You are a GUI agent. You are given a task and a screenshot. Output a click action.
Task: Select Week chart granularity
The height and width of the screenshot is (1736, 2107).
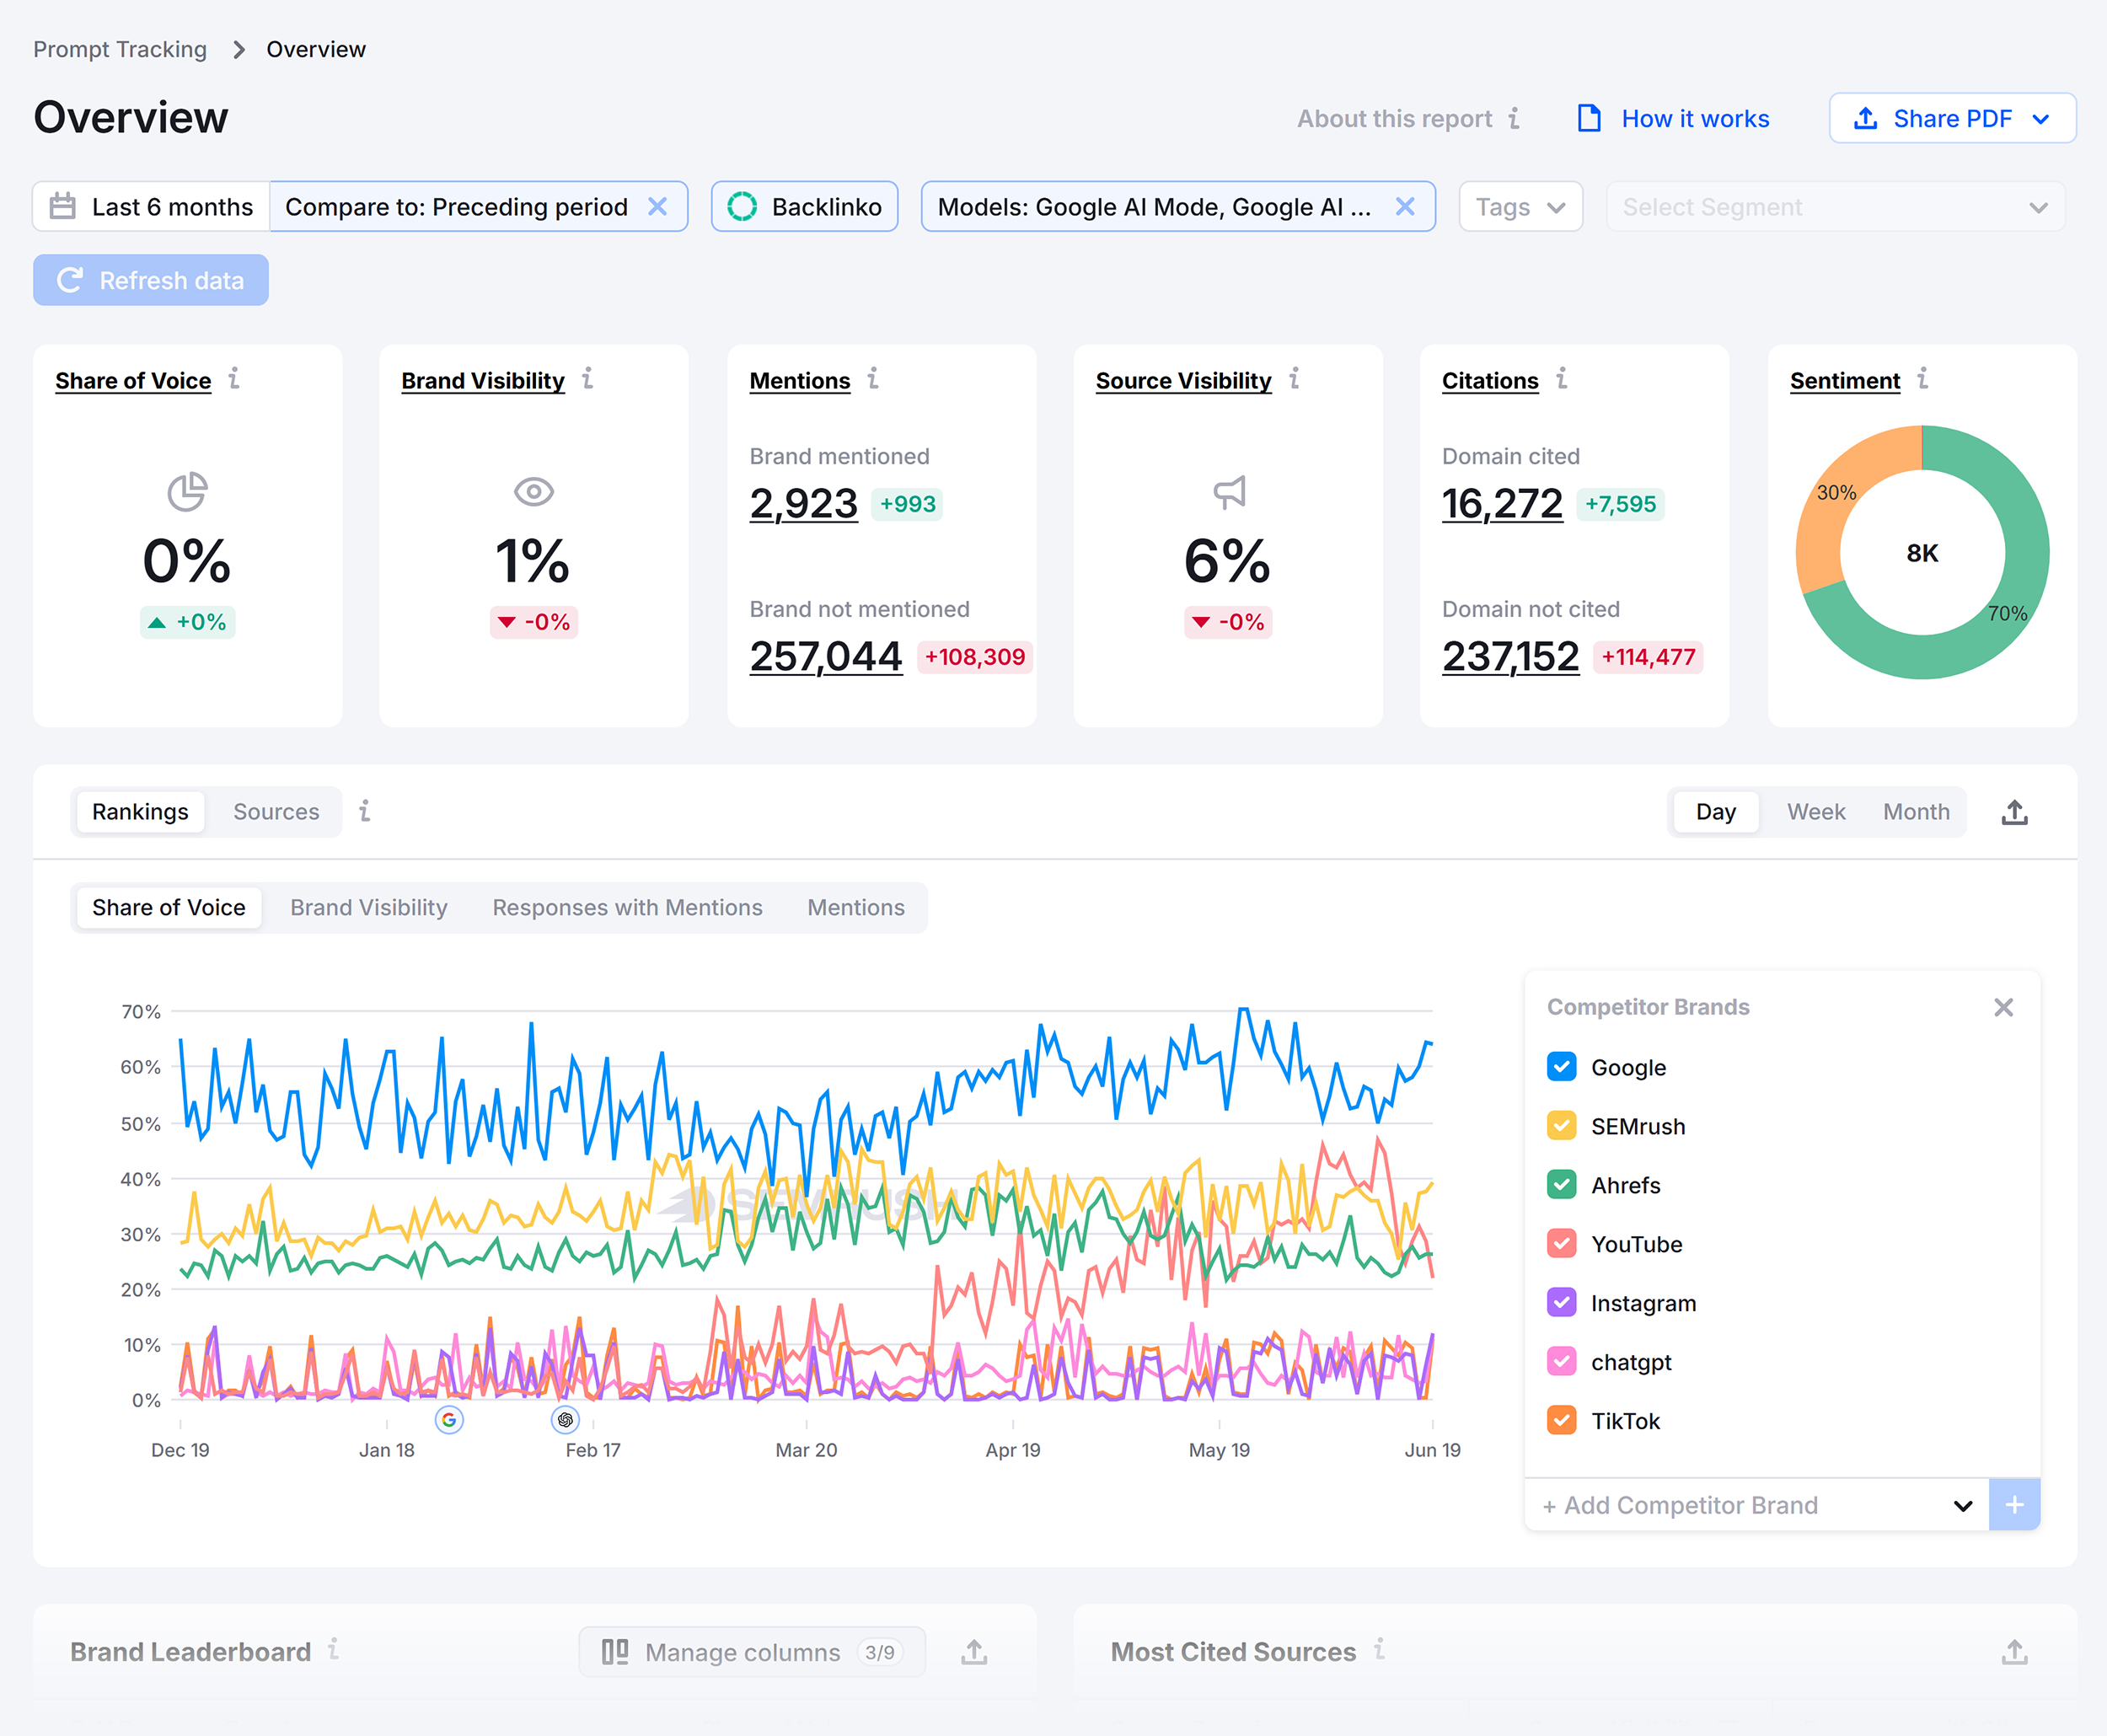1816,811
